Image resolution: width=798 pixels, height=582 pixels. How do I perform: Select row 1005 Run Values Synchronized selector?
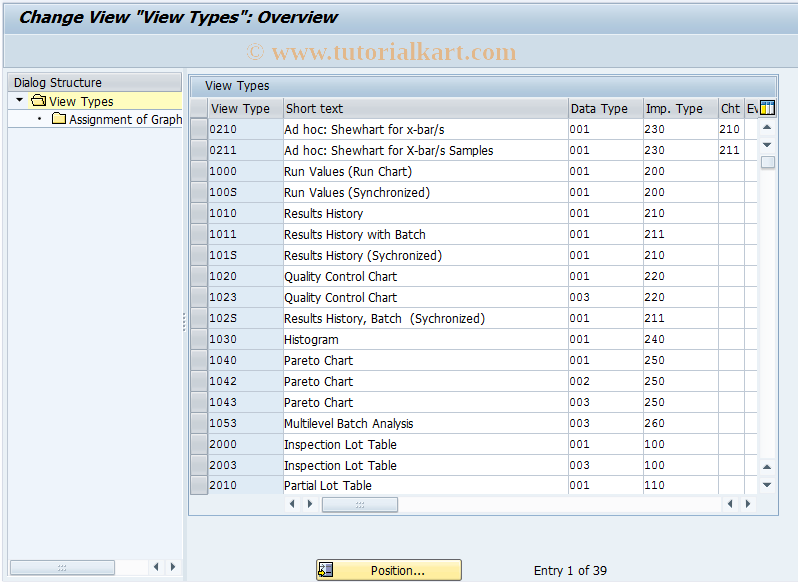click(x=199, y=192)
